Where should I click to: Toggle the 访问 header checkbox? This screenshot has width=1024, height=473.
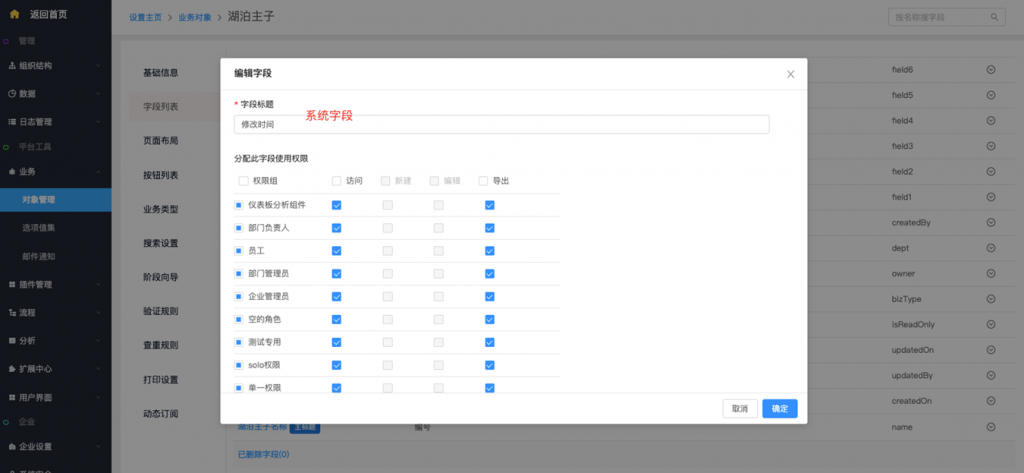337,181
